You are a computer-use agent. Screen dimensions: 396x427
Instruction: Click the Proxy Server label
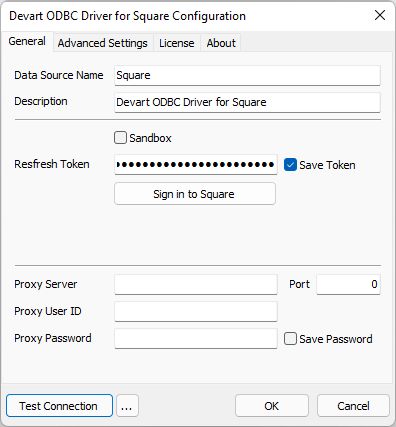click(46, 284)
